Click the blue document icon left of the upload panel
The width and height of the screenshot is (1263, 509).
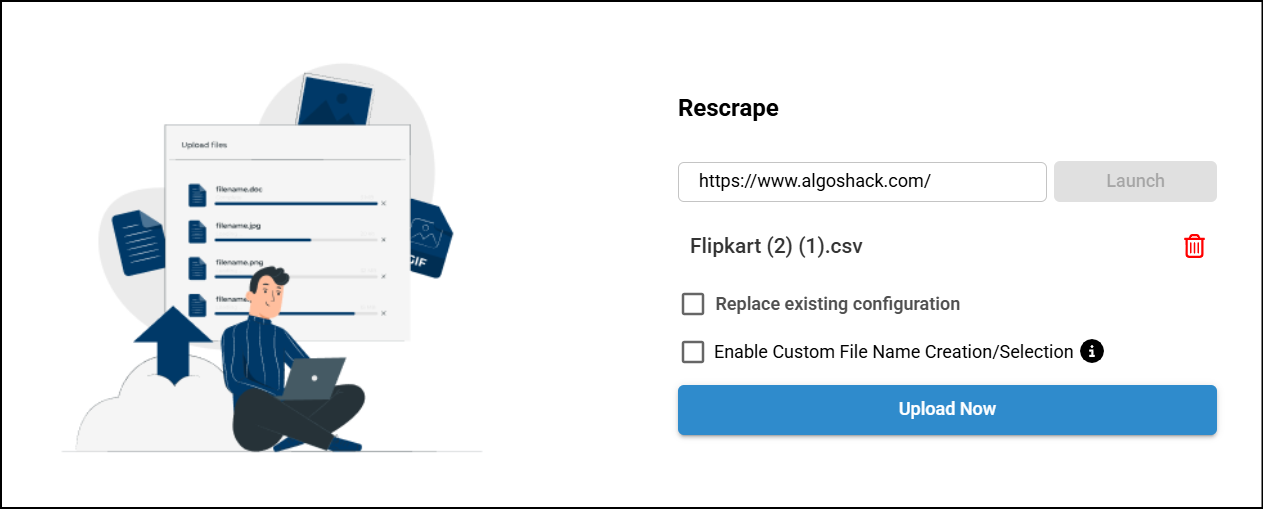click(137, 242)
